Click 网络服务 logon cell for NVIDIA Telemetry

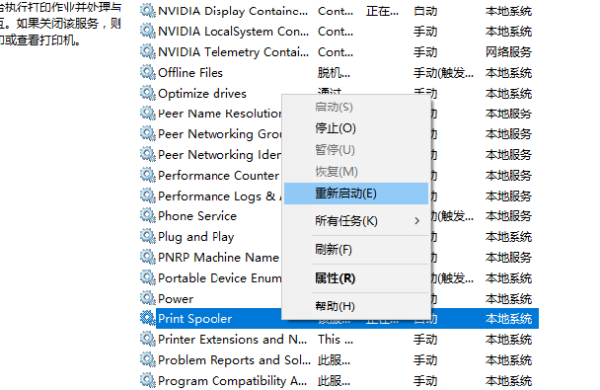(509, 52)
